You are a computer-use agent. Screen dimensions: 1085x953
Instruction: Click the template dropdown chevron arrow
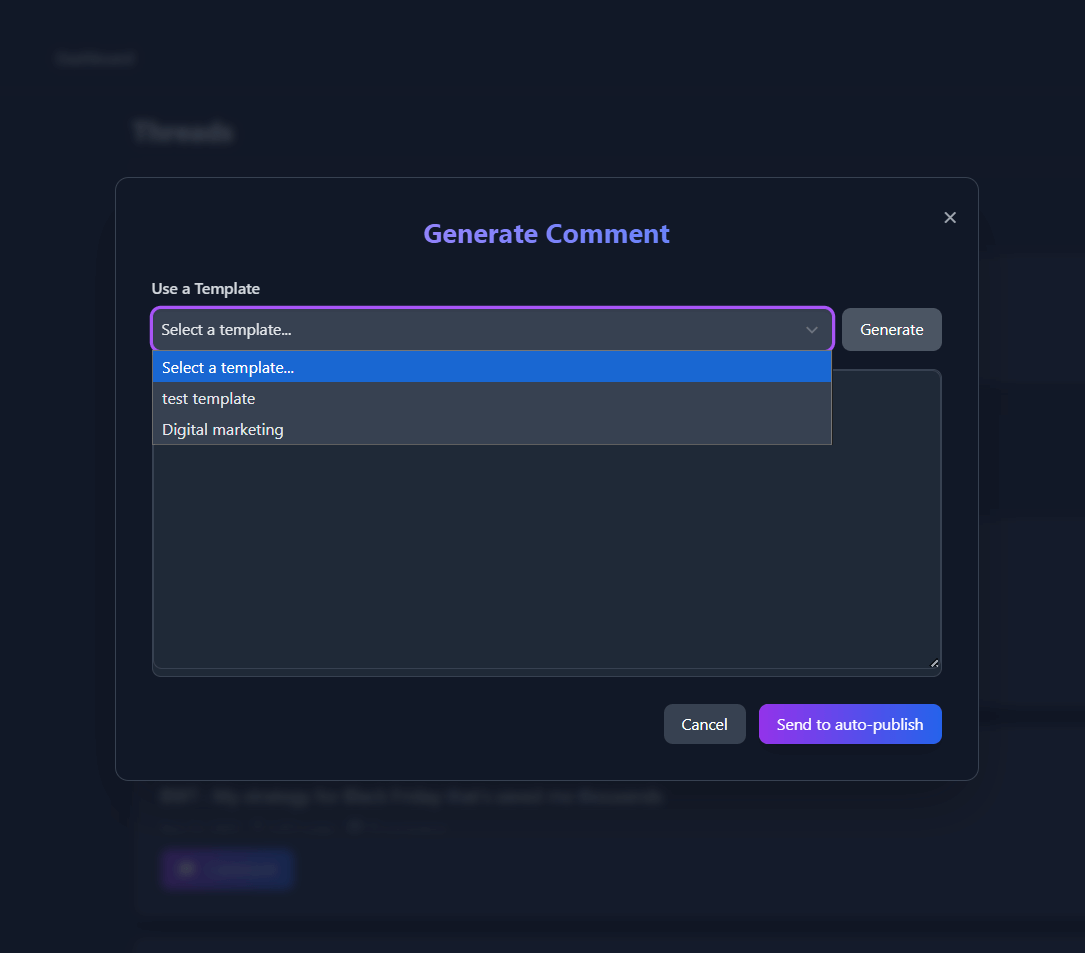812,330
